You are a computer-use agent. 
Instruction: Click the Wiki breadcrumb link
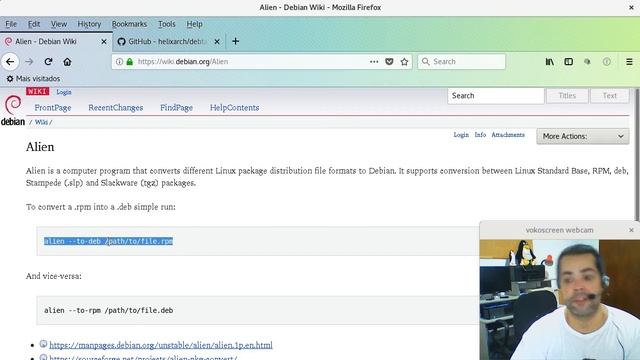tap(41, 122)
